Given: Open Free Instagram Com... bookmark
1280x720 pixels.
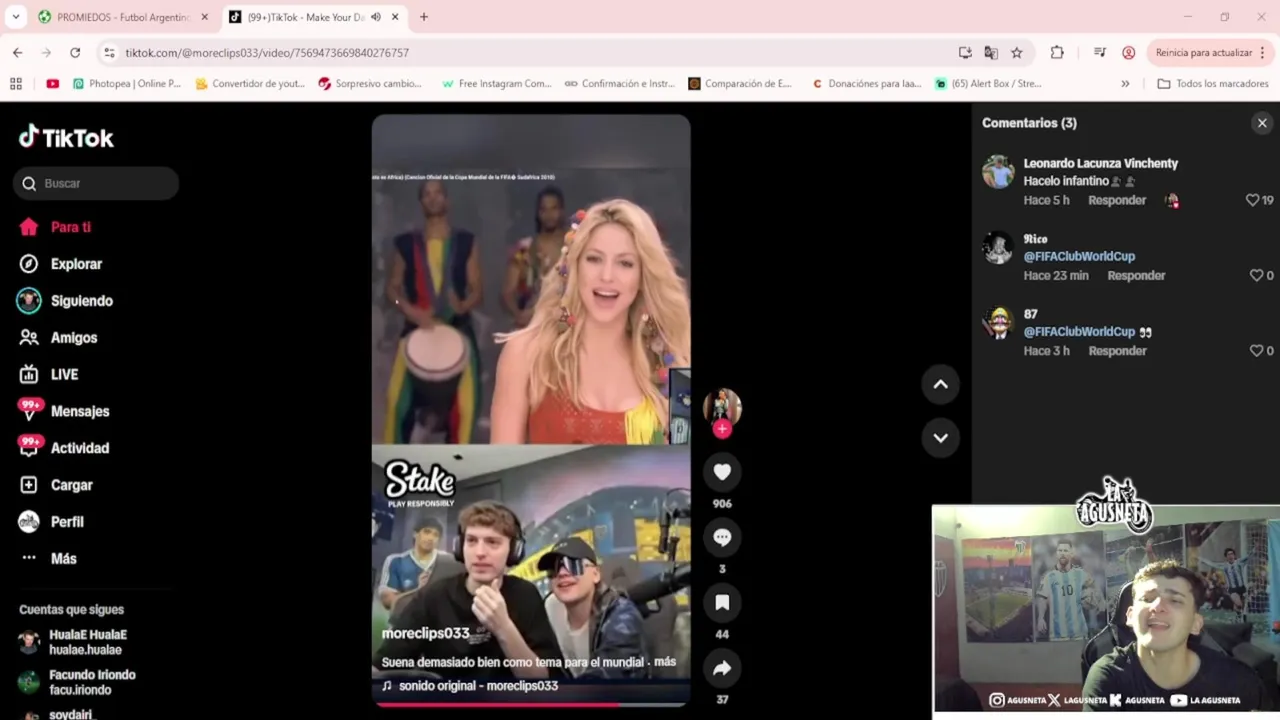Looking at the screenshot, I should click(x=496, y=84).
